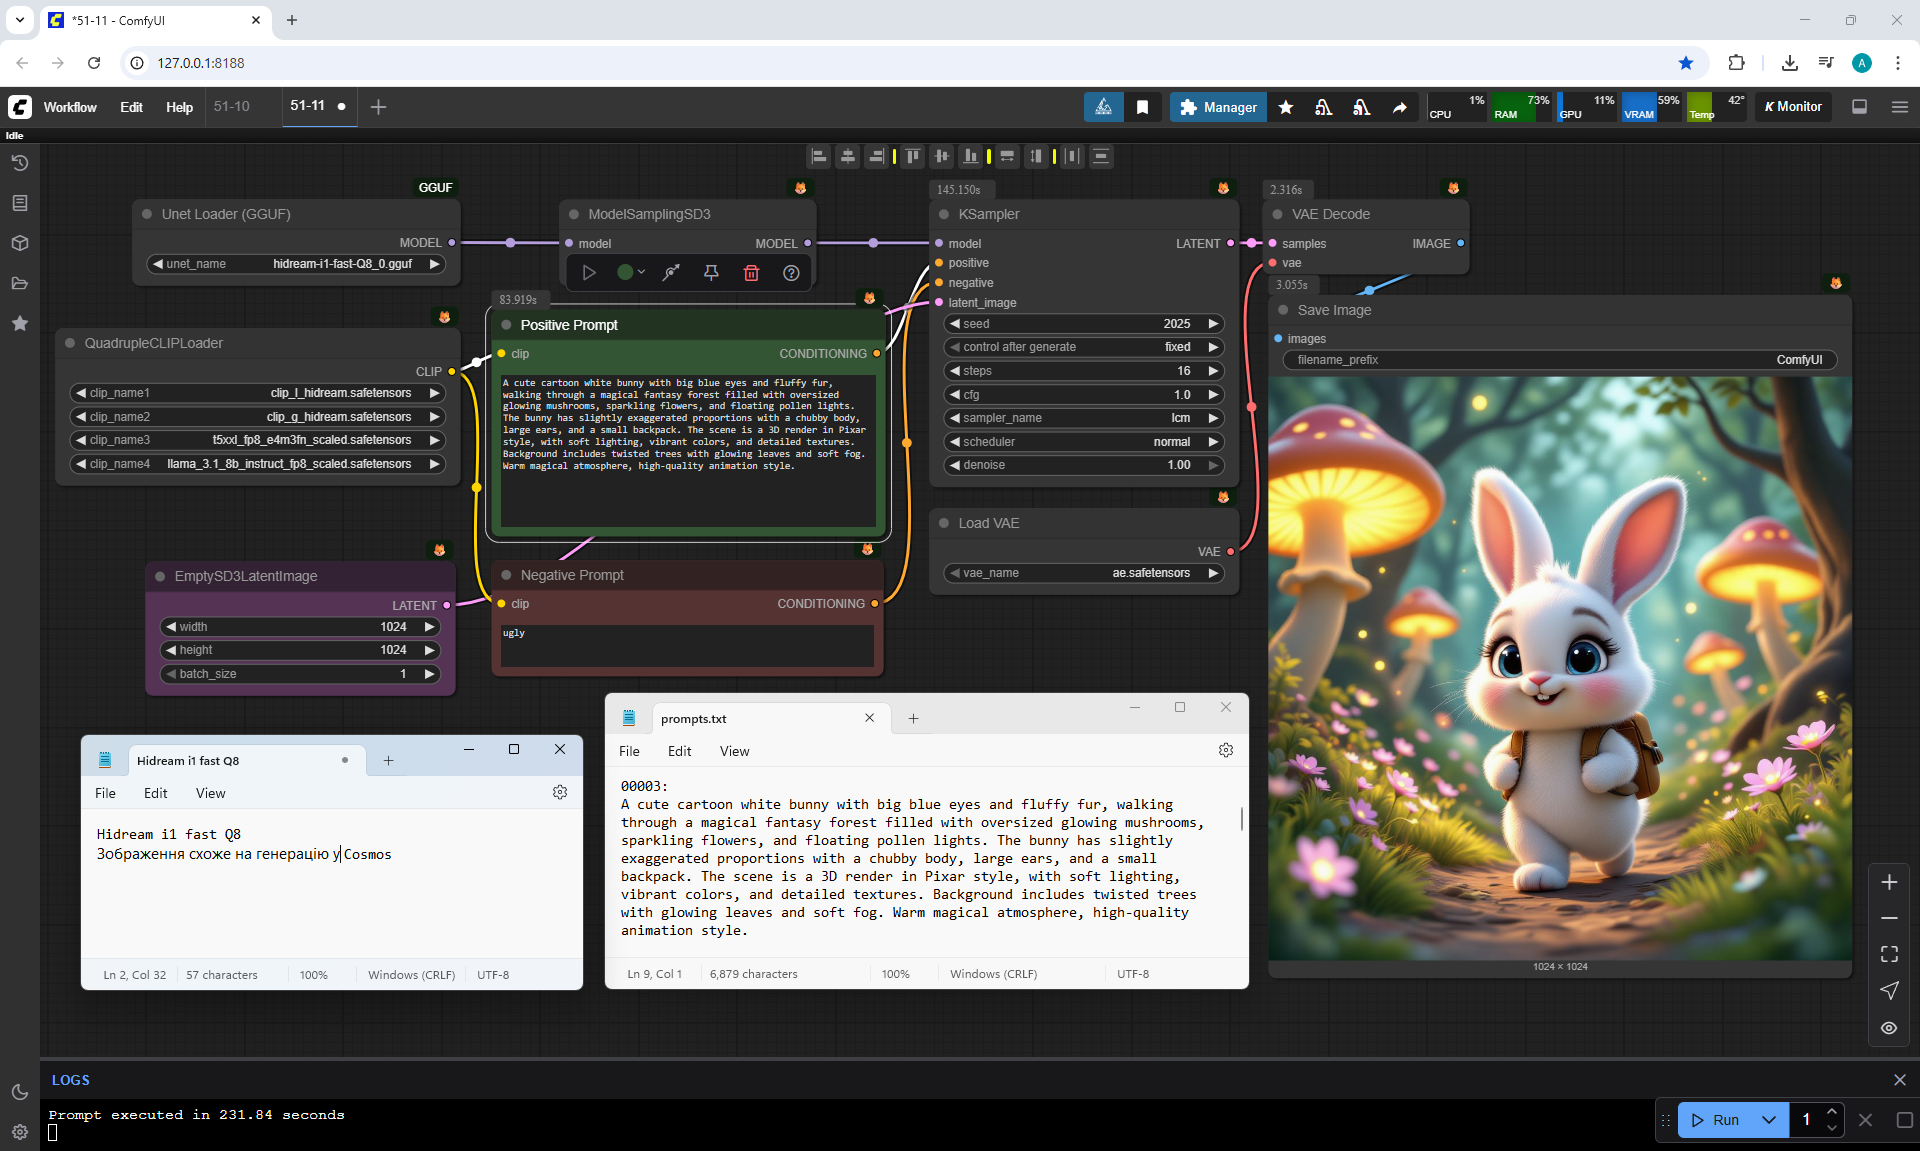
Task: Click the share arrow icon in toolbar
Action: click(1400, 107)
